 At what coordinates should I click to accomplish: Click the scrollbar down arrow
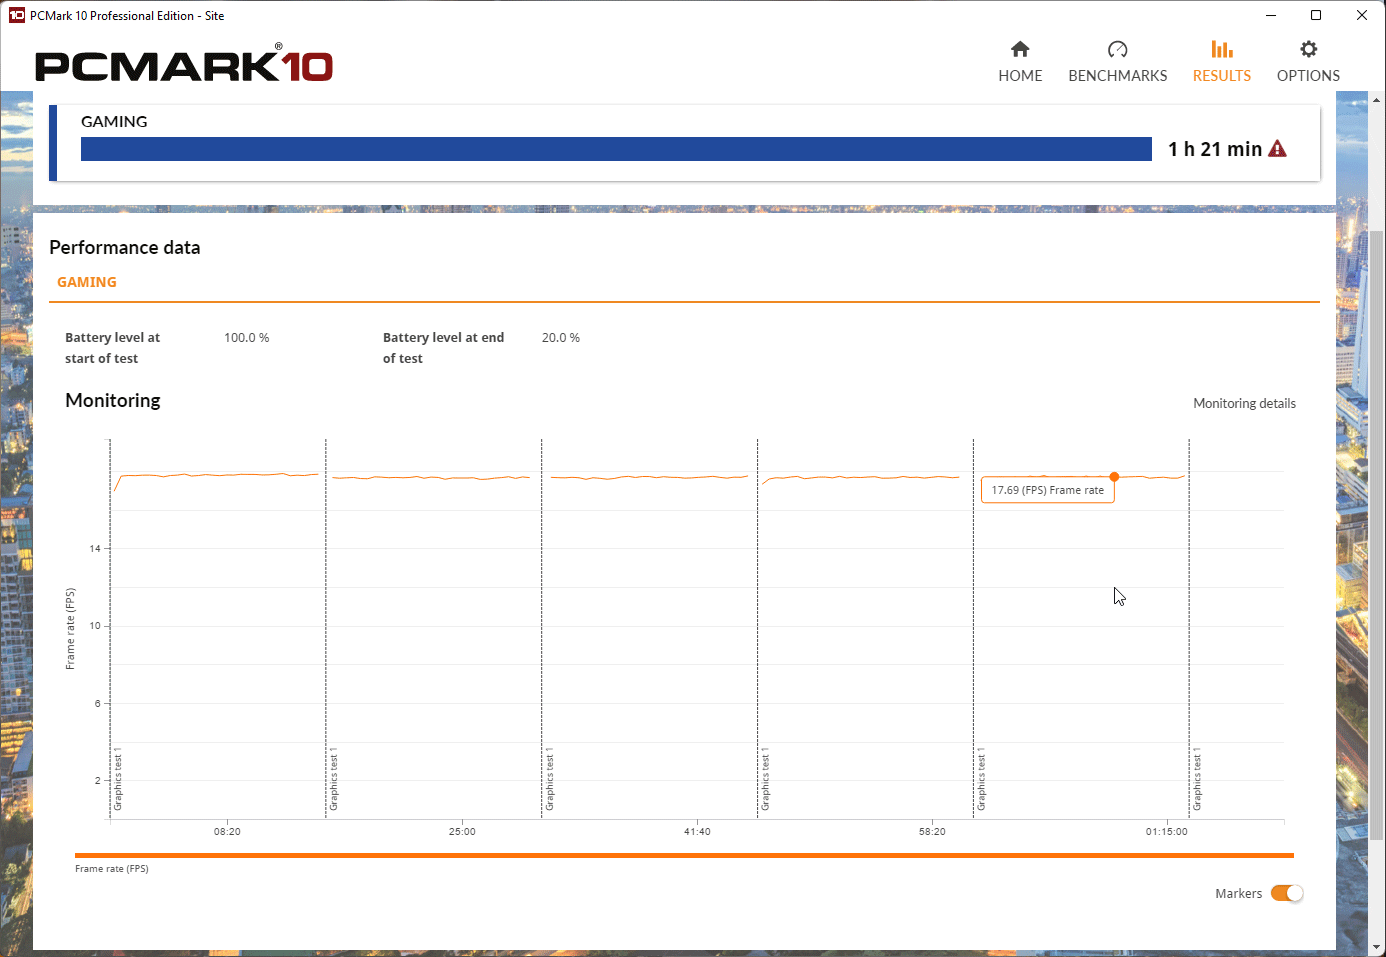click(x=1377, y=947)
